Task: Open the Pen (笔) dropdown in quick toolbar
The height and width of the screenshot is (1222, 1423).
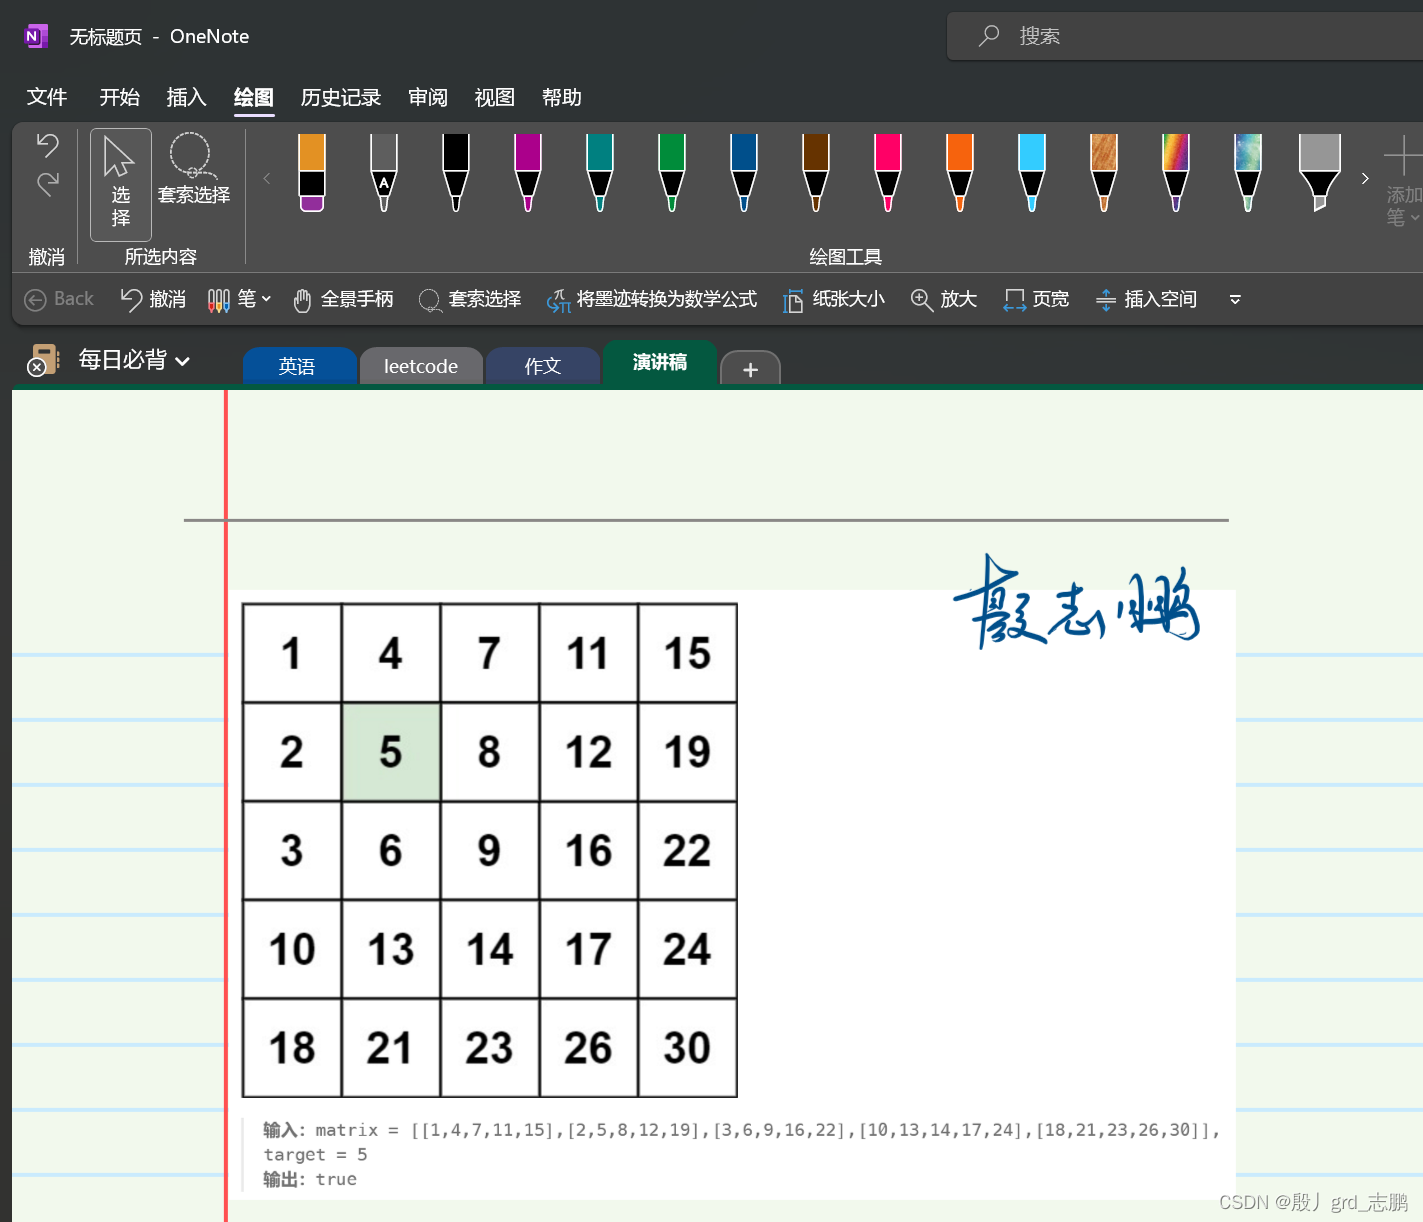Action: 239,299
